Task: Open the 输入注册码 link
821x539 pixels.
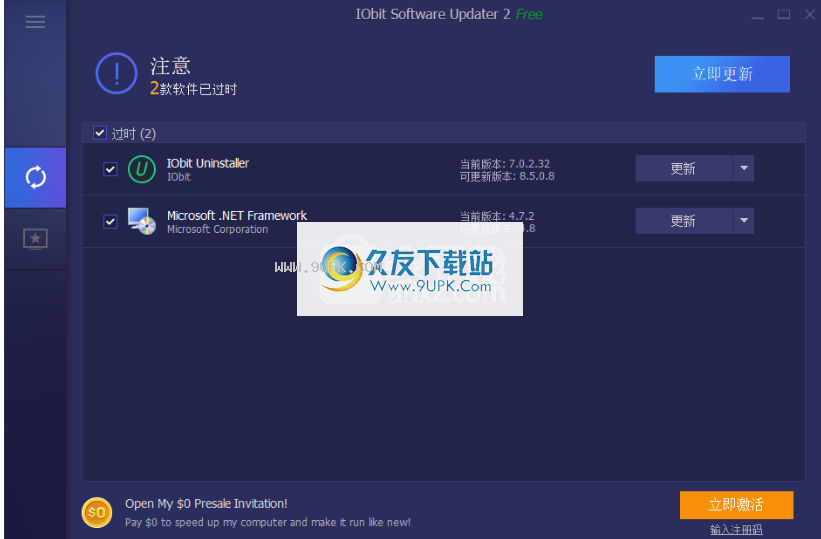Action: 736,530
